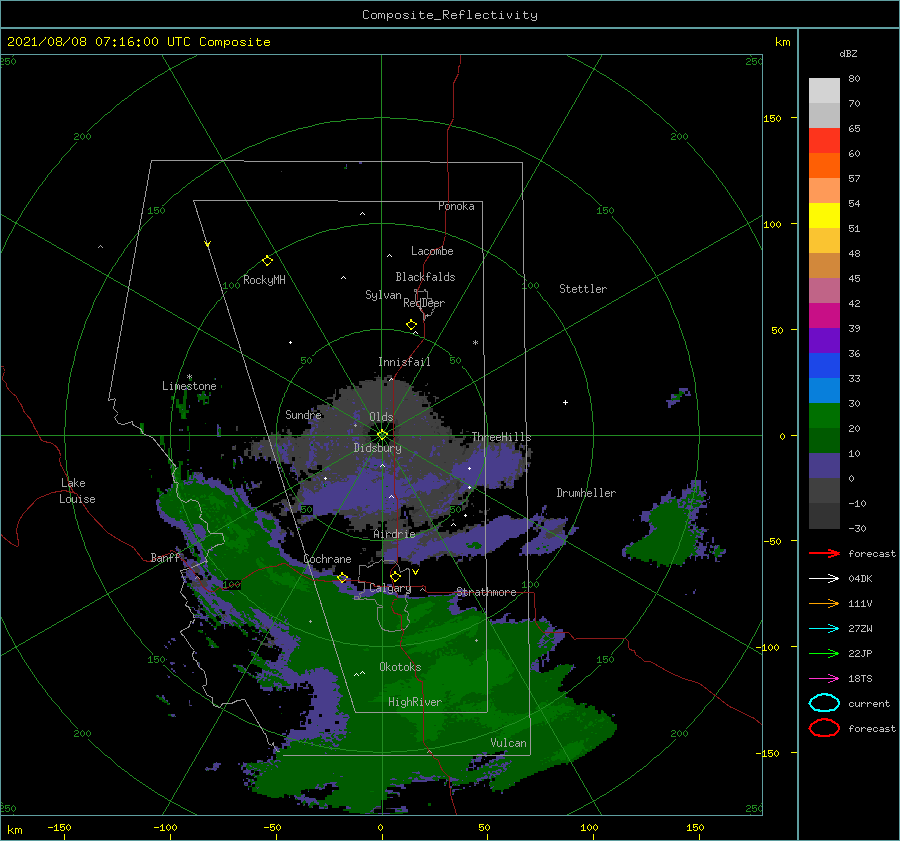Click the yellow diamond marker above Calgary
This screenshot has width=900, height=841.
click(395, 576)
